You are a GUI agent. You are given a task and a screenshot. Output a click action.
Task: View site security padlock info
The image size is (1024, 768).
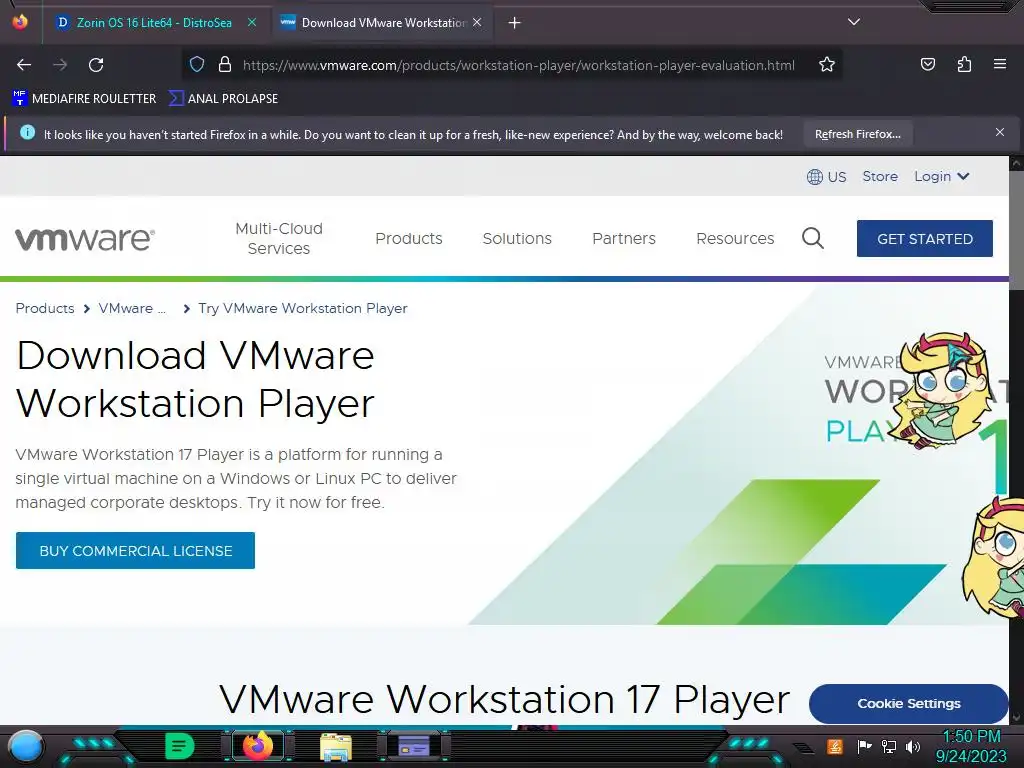(225, 65)
